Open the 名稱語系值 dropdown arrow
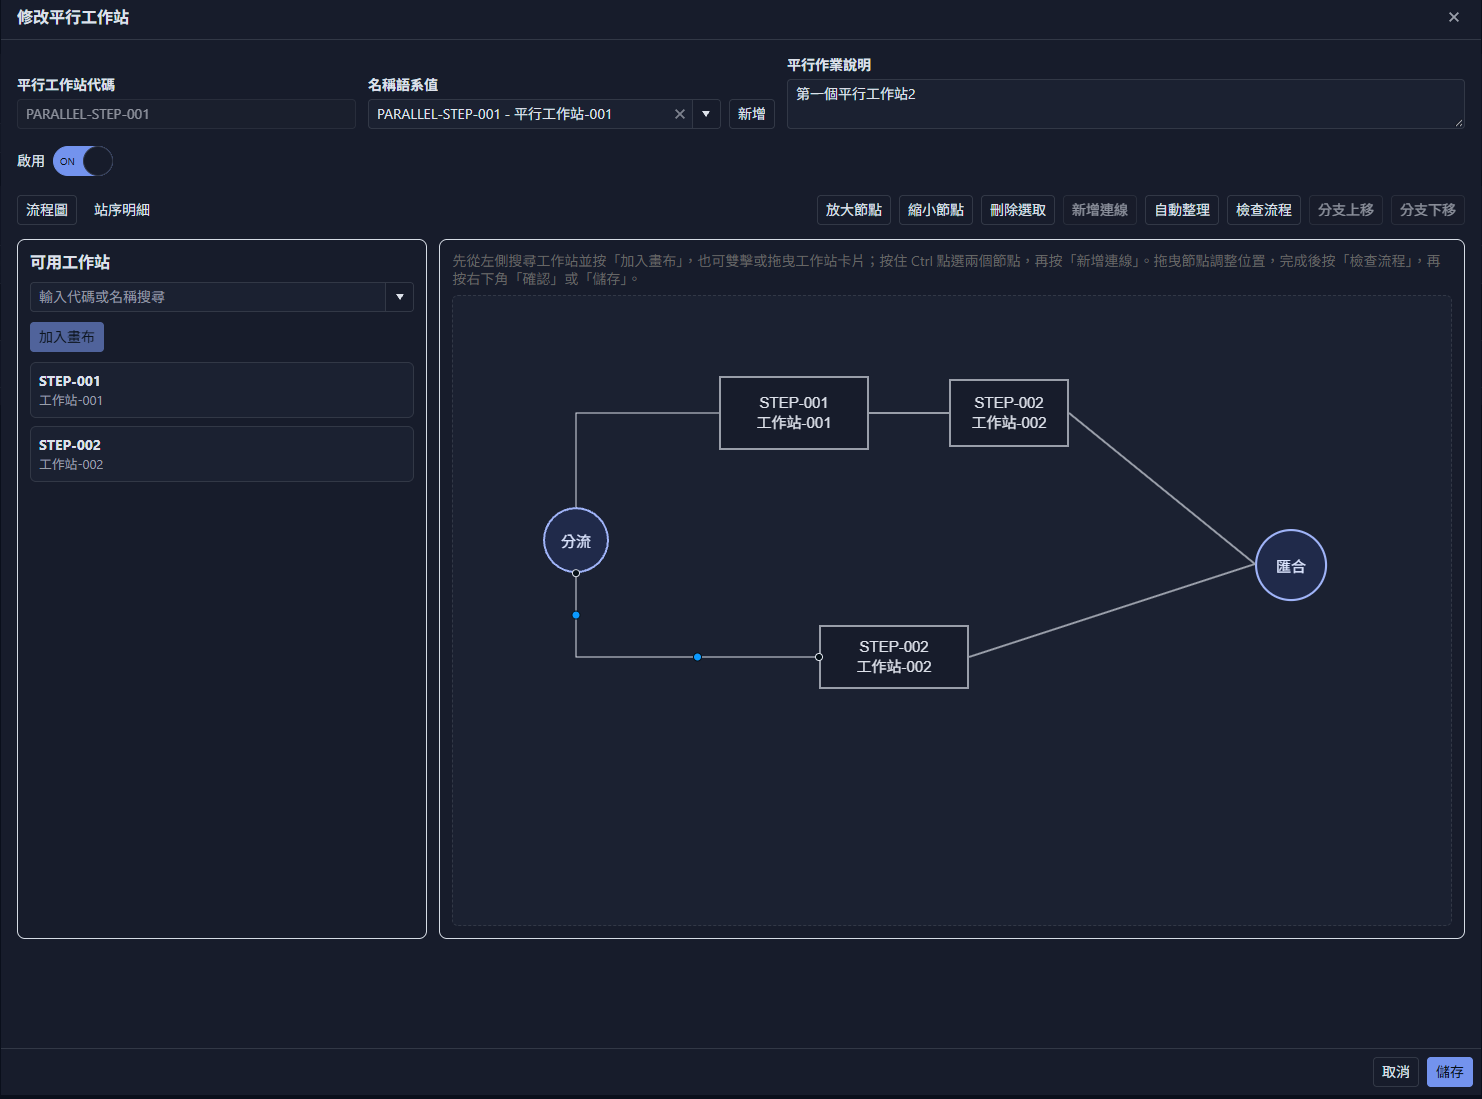The width and height of the screenshot is (1482, 1099). tap(706, 114)
